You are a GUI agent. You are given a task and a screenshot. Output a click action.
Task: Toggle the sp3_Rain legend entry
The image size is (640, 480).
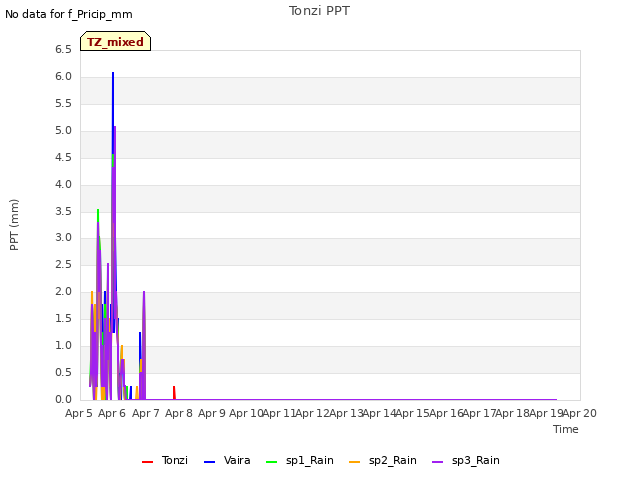click(466, 460)
